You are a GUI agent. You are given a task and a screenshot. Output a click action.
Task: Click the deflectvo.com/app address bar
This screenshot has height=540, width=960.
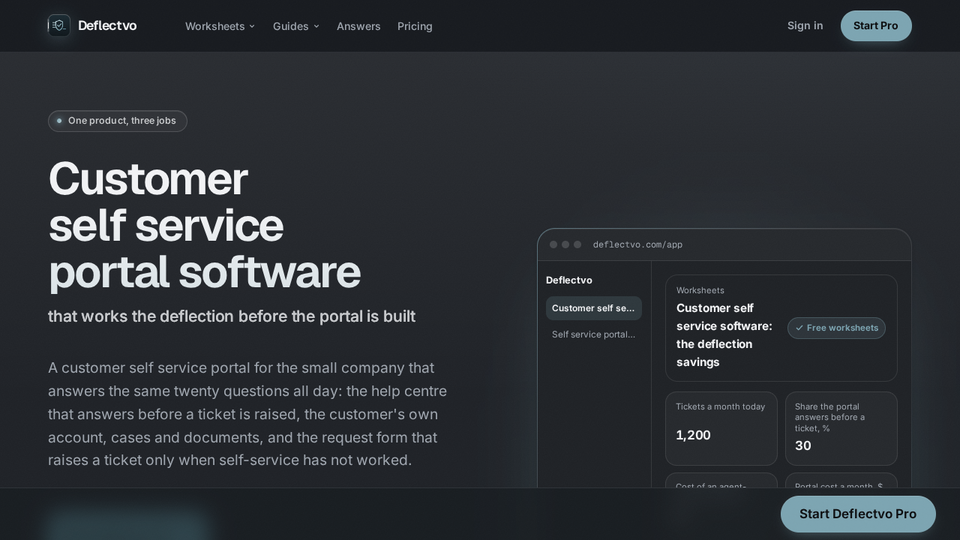click(x=637, y=244)
